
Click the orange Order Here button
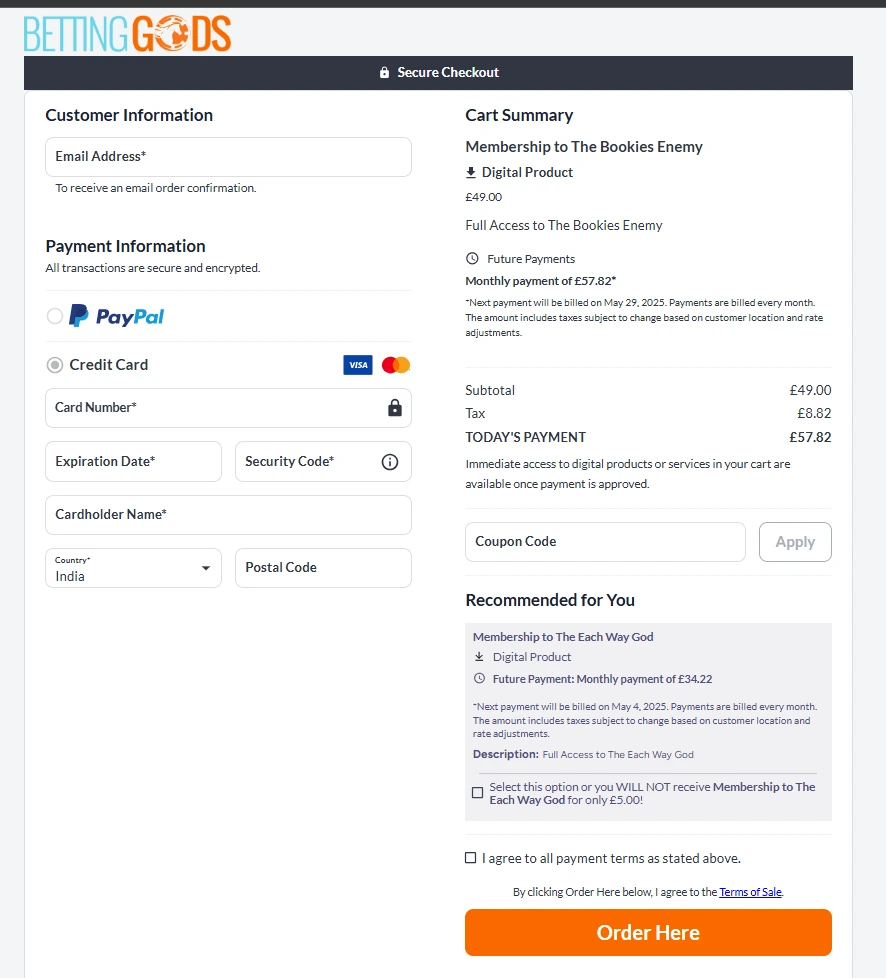click(x=648, y=932)
